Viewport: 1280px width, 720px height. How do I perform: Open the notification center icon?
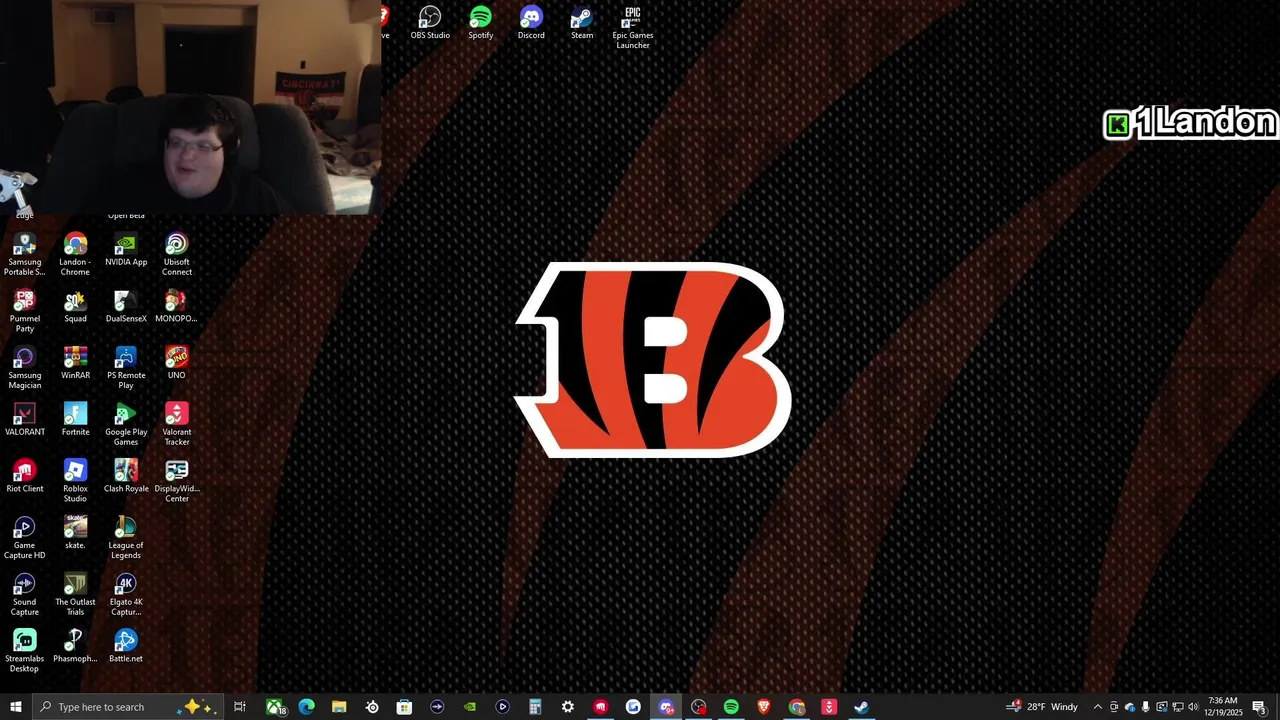point(1259,707)
